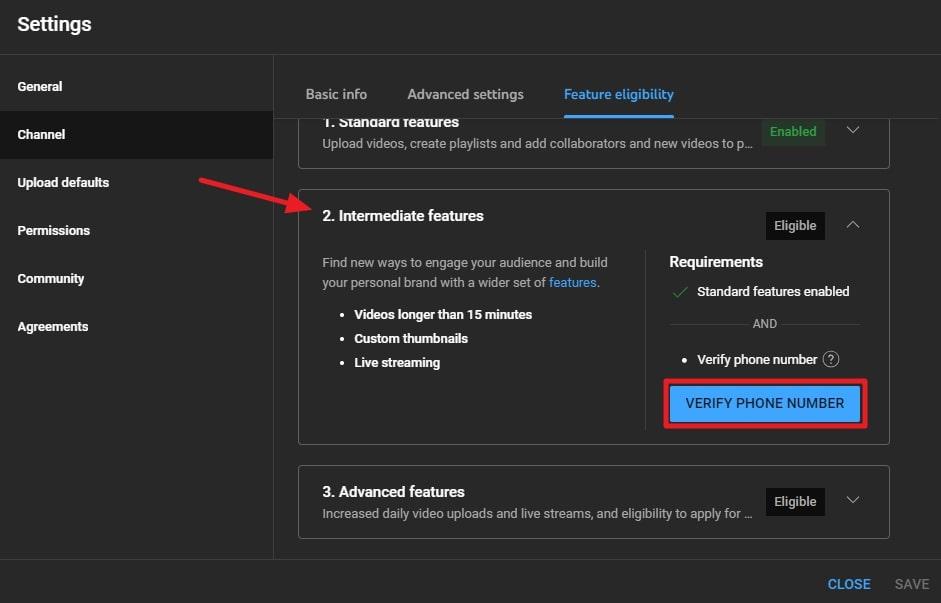The image size is (941, 603).
Task: Expand the Standard features chevron
Action: tap(853, 130)
